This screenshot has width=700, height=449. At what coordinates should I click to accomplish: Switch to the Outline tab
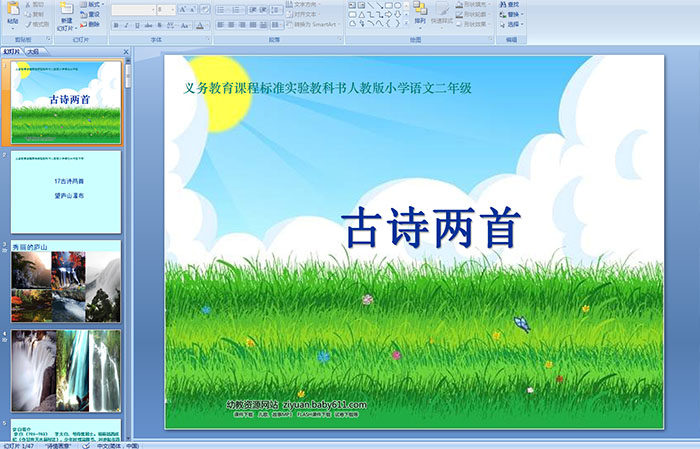[33, 52]
